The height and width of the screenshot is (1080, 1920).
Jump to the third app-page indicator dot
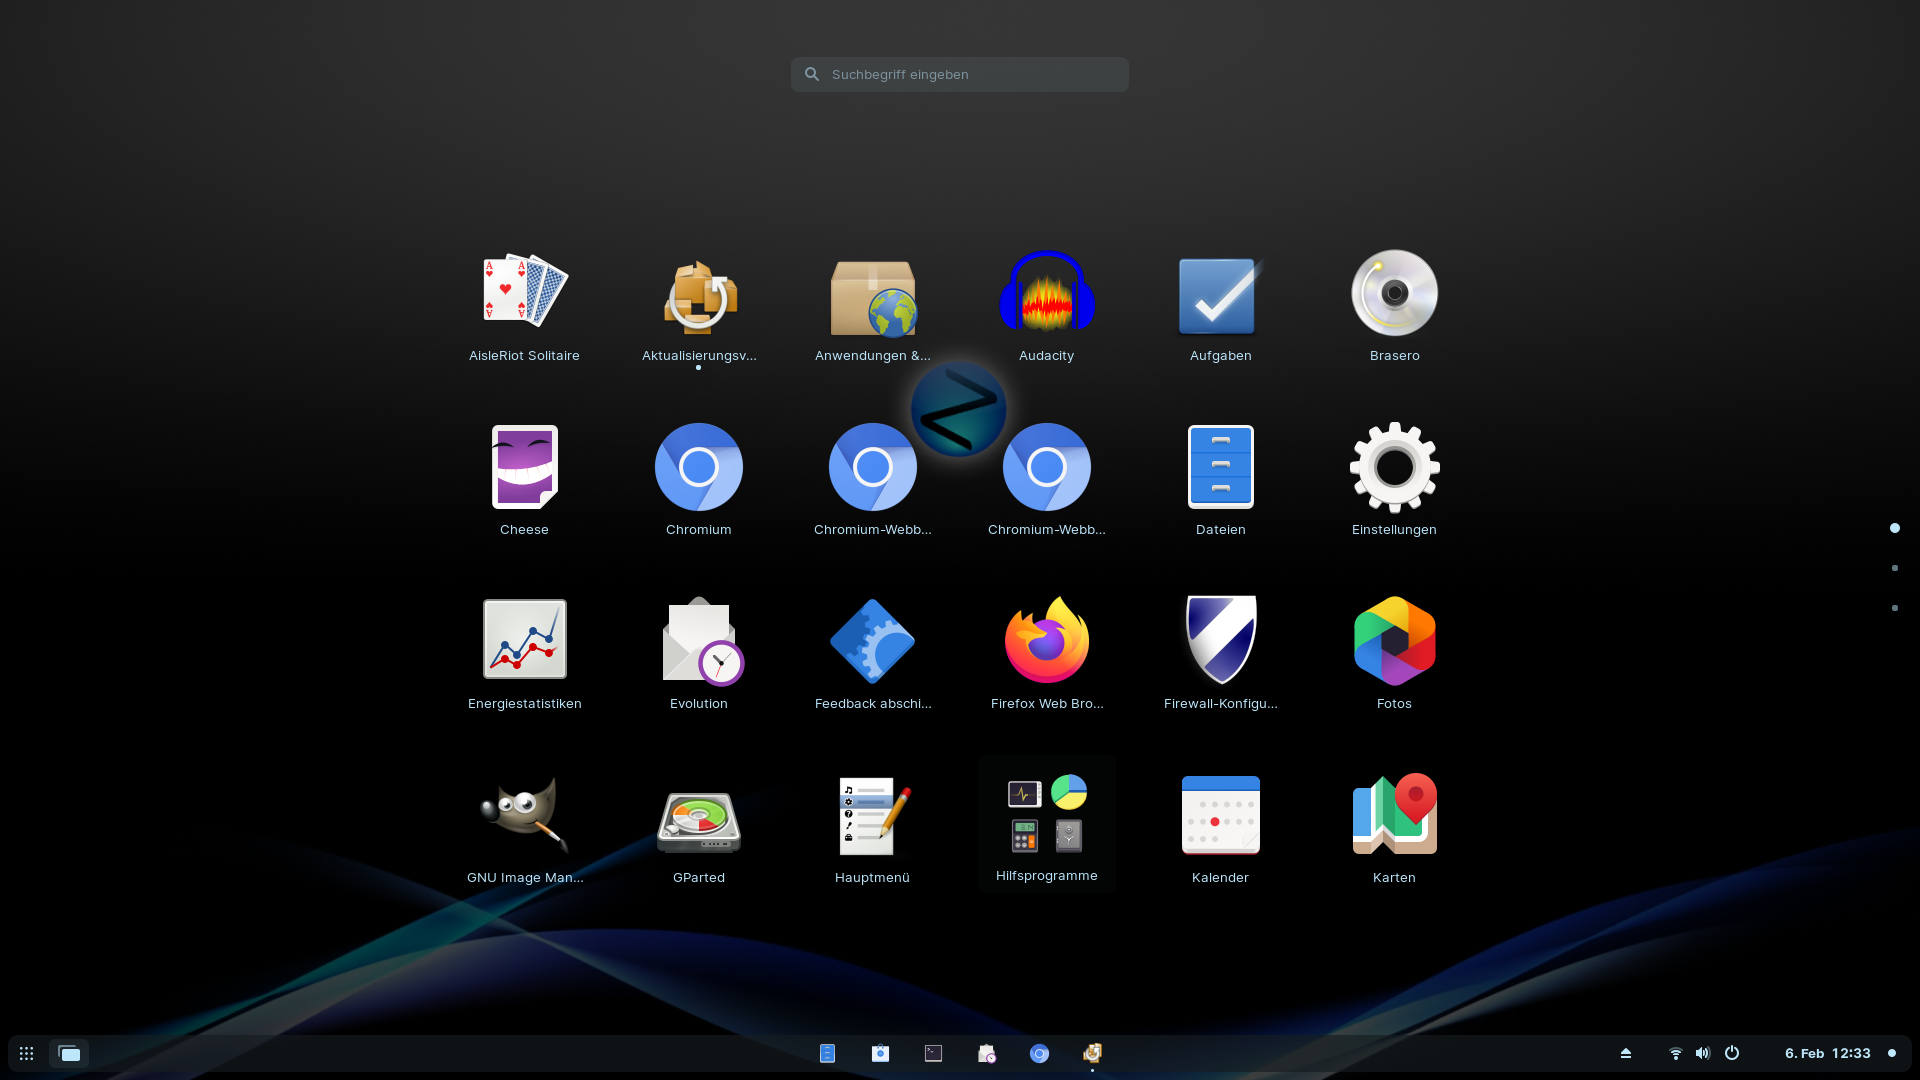point(1894,608)
